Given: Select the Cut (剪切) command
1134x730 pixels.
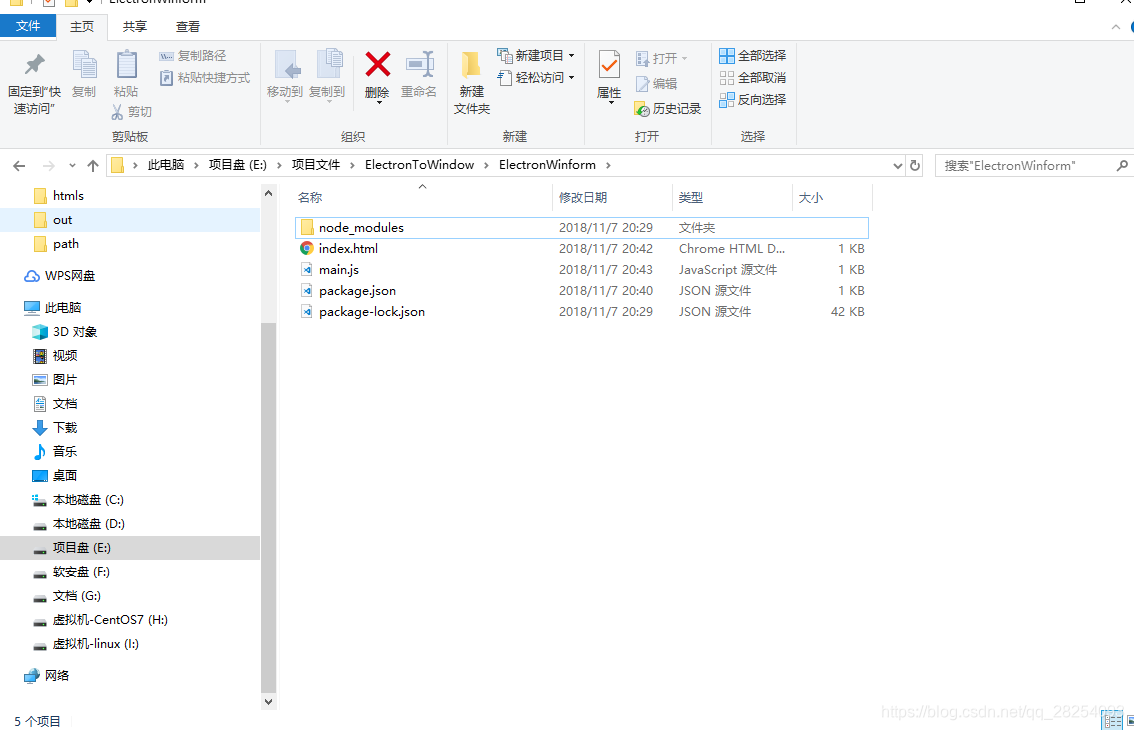Looking at the screenshot, I should click(x=132, y=111).
